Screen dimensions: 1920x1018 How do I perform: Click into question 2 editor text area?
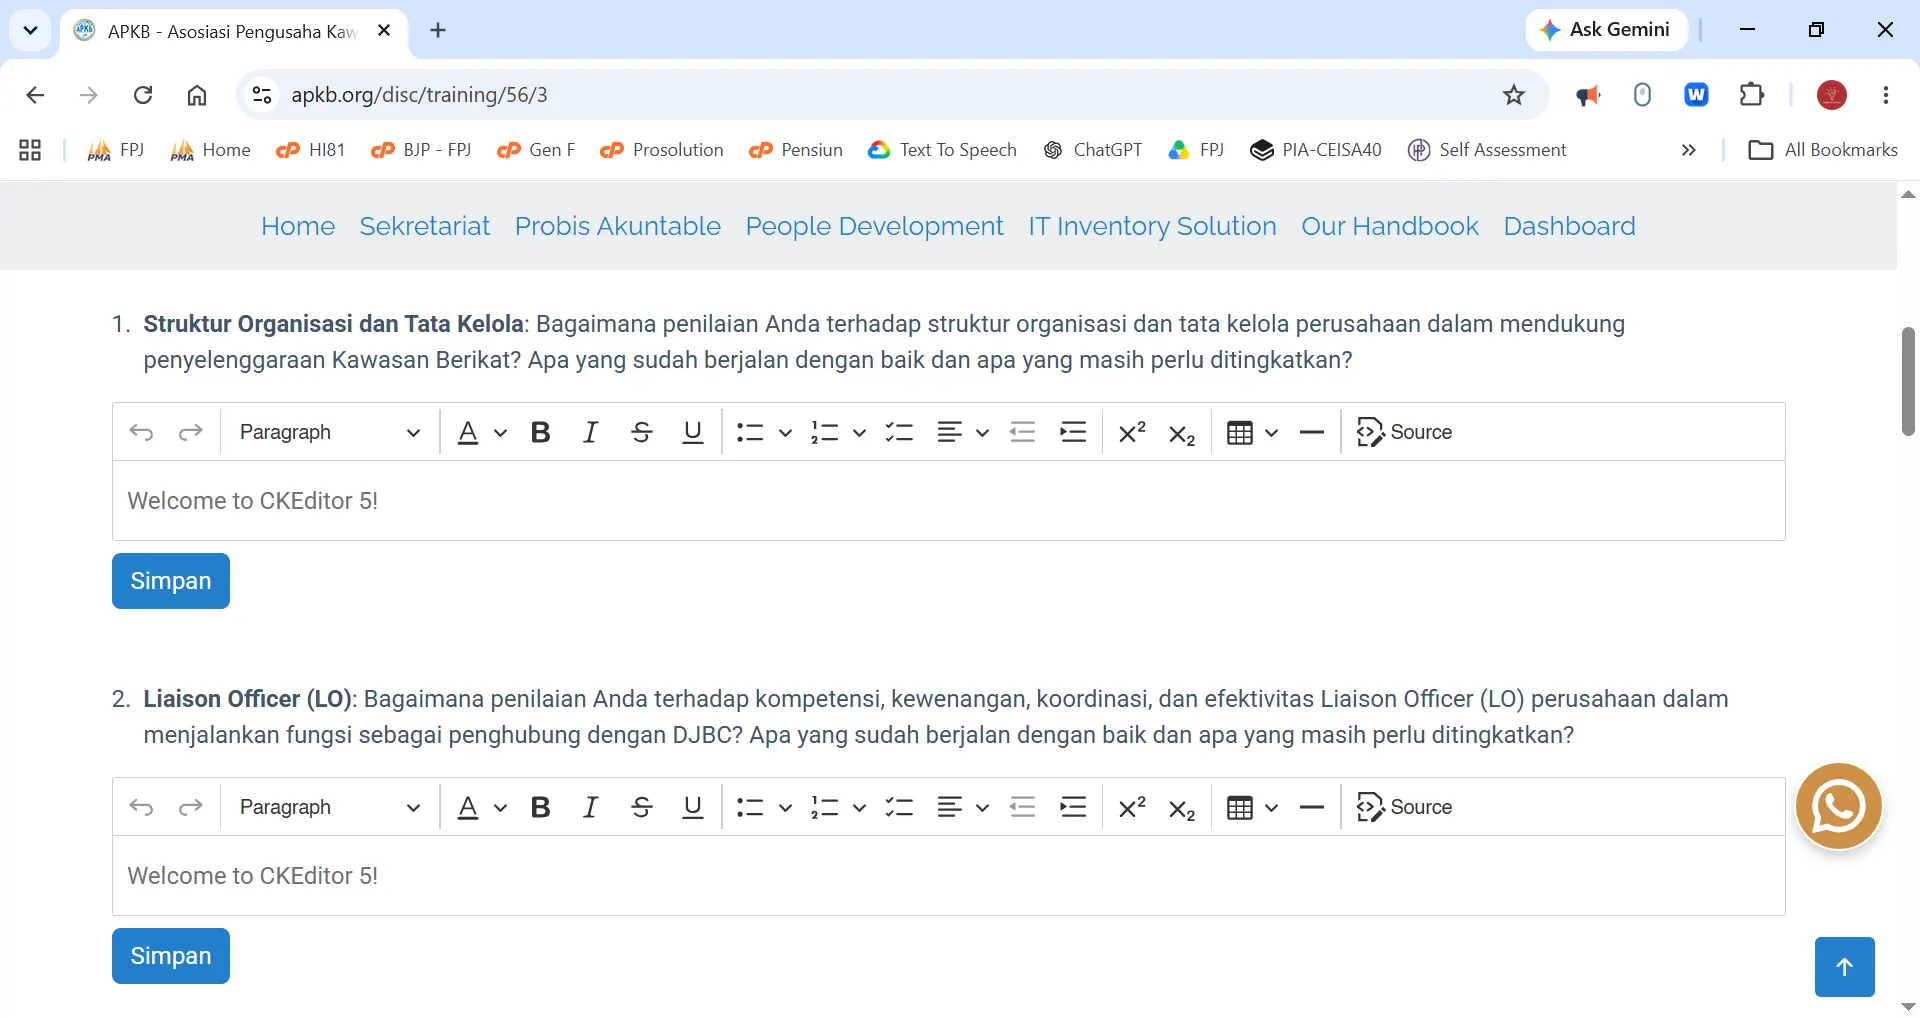949,876
